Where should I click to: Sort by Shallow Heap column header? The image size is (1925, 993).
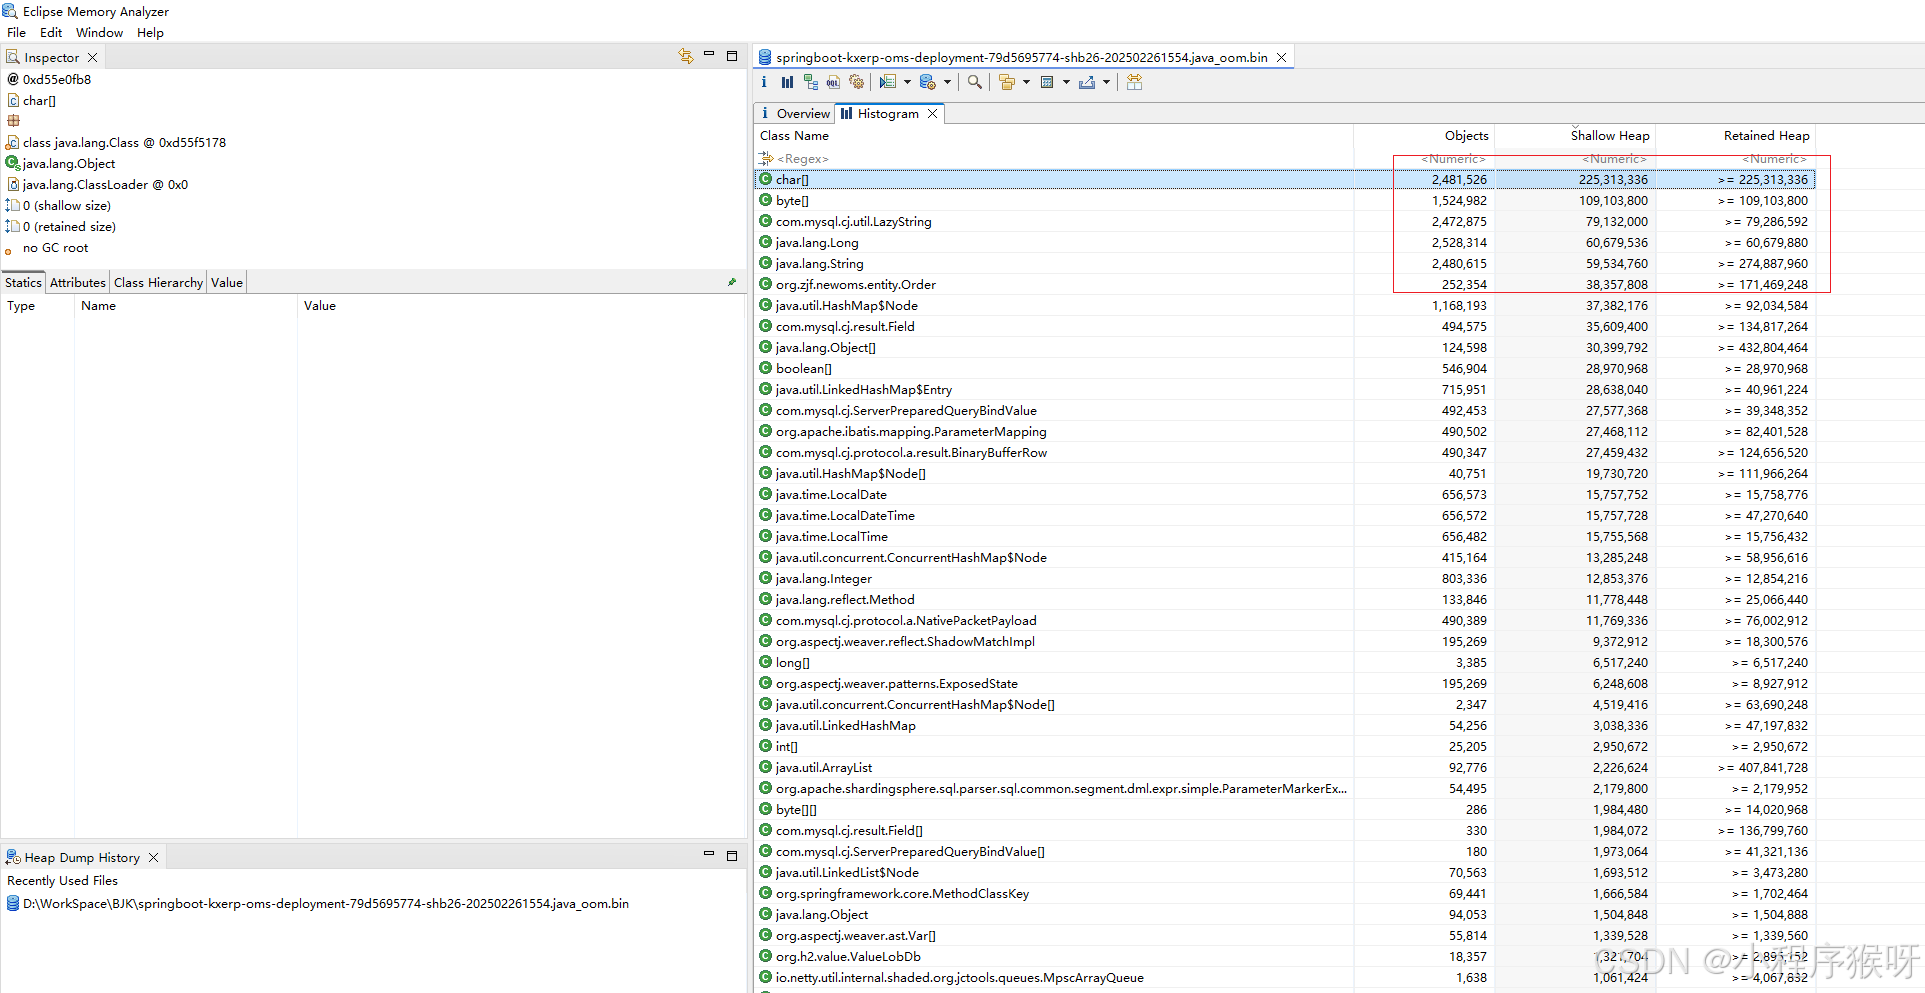[1574, 135]
